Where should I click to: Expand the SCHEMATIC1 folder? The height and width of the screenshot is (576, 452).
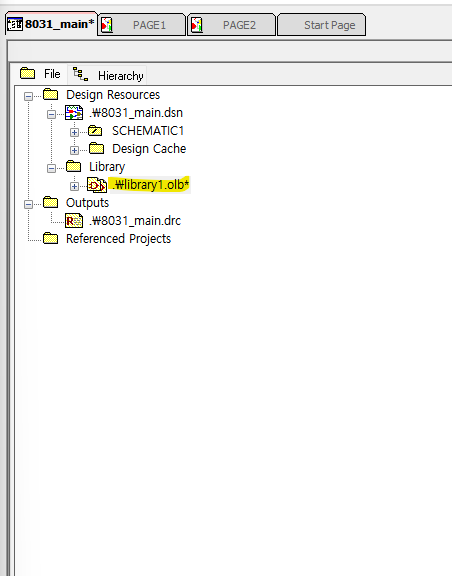click(x=74, y=132)
